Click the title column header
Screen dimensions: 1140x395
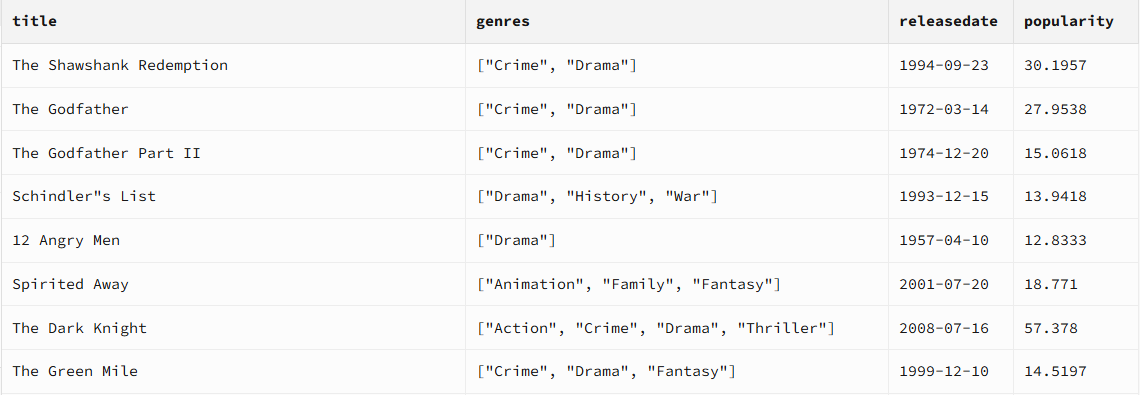click(x=233, y=22)
